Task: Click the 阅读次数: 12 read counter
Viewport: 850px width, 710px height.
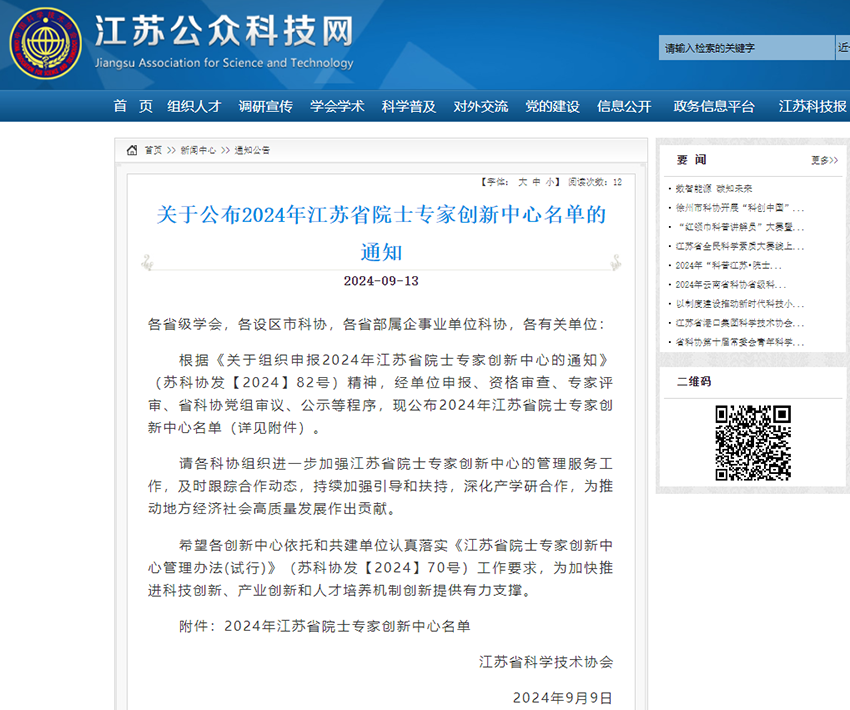Action: tap(595, 182)
